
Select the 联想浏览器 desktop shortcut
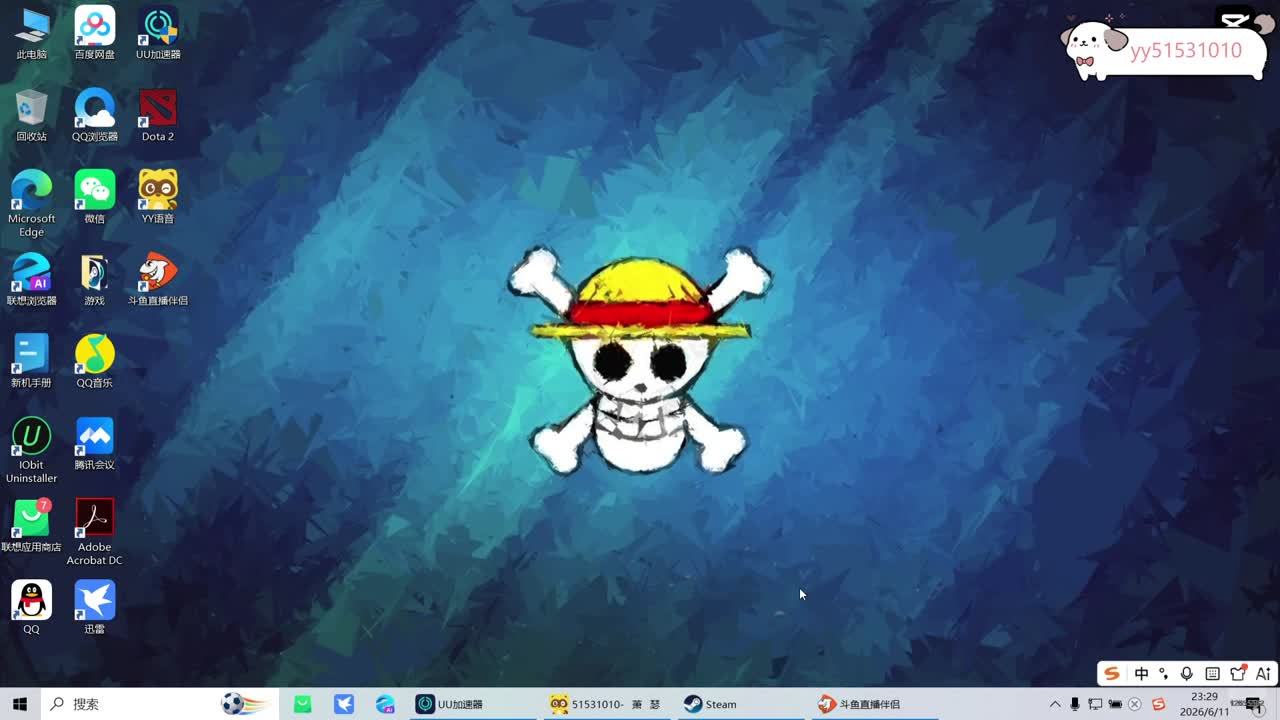[31, 279]
